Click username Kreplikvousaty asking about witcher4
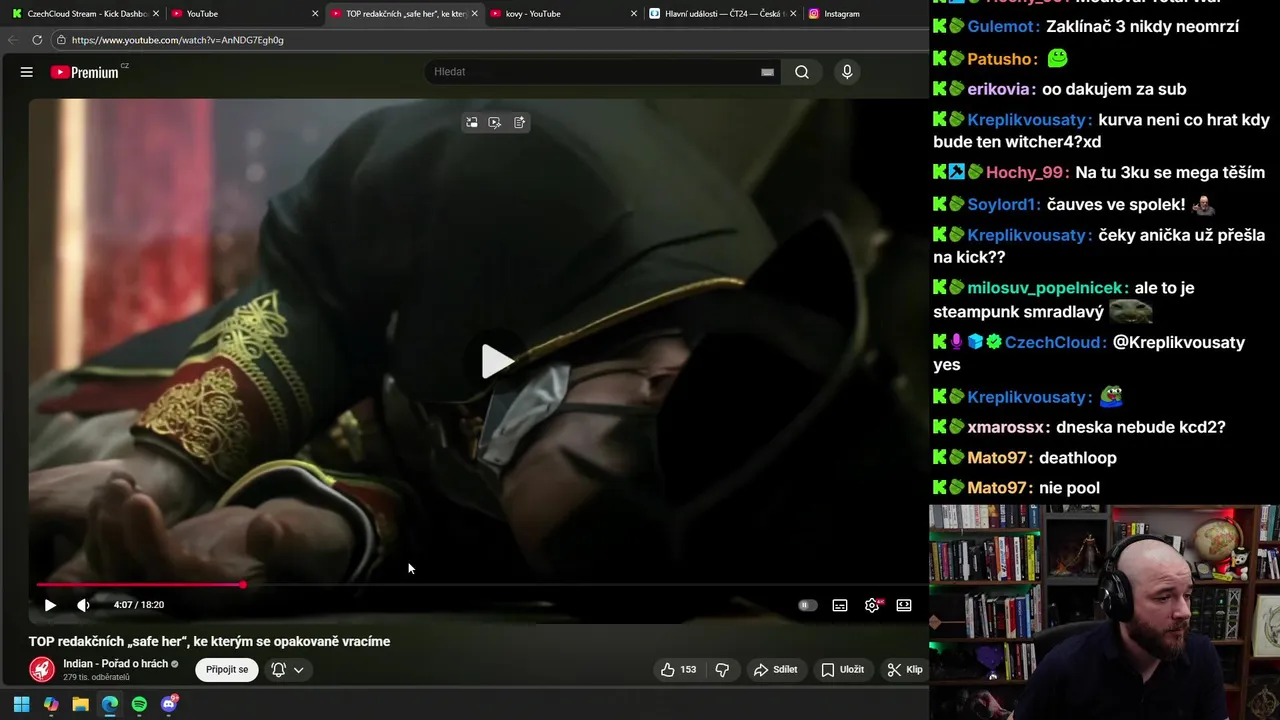 point(1030,120)
